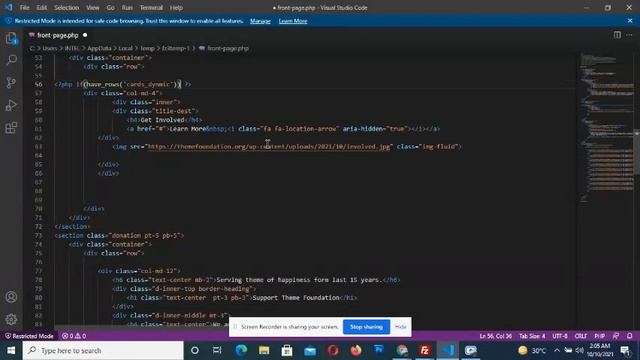This screenshot has width=640, height=360.
Task: Open the Help menu
Action: (x=176, y=8)
